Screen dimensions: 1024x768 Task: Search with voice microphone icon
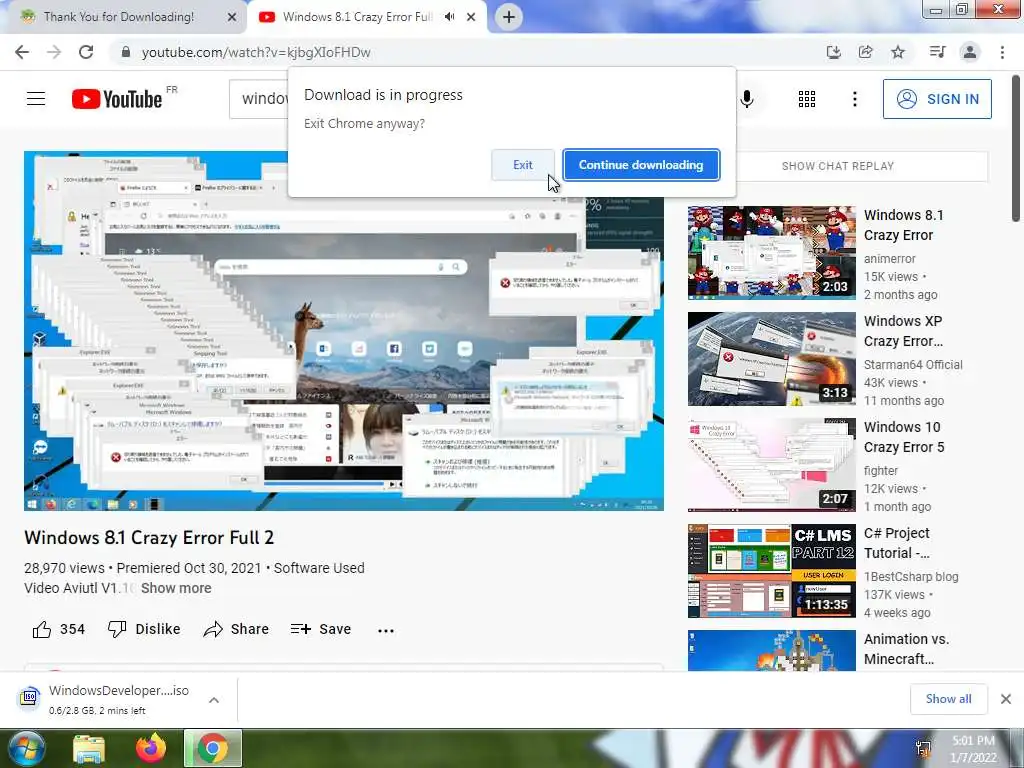[747, 99]
